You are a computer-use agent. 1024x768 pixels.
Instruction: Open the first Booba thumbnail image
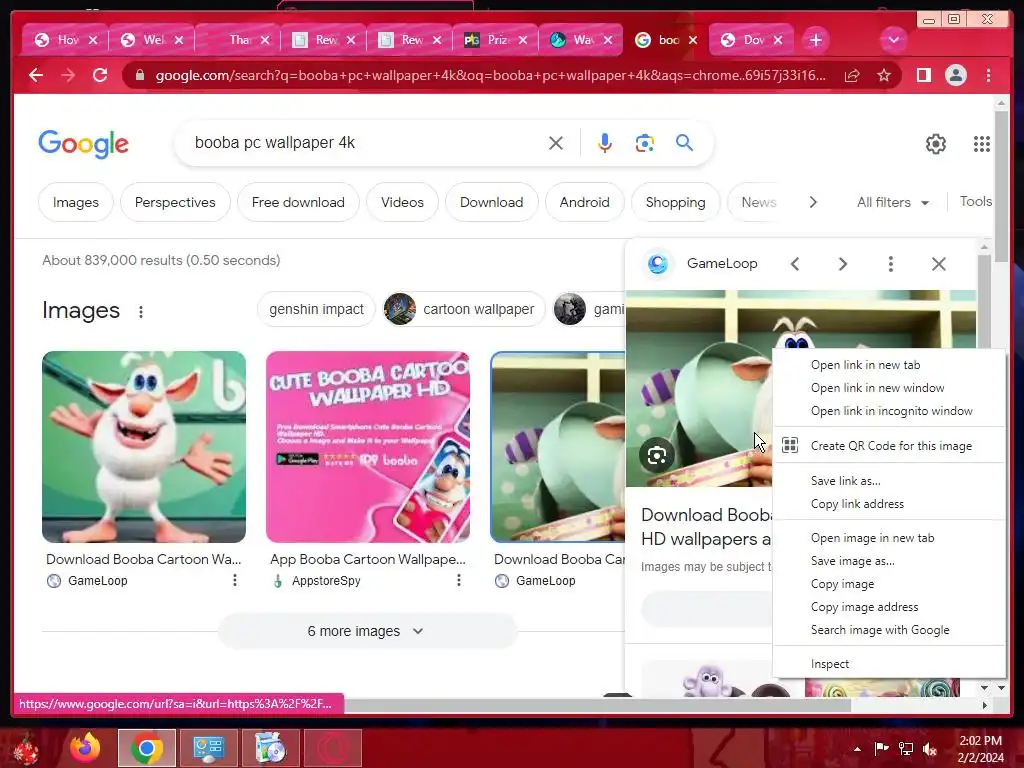point(144,447)
